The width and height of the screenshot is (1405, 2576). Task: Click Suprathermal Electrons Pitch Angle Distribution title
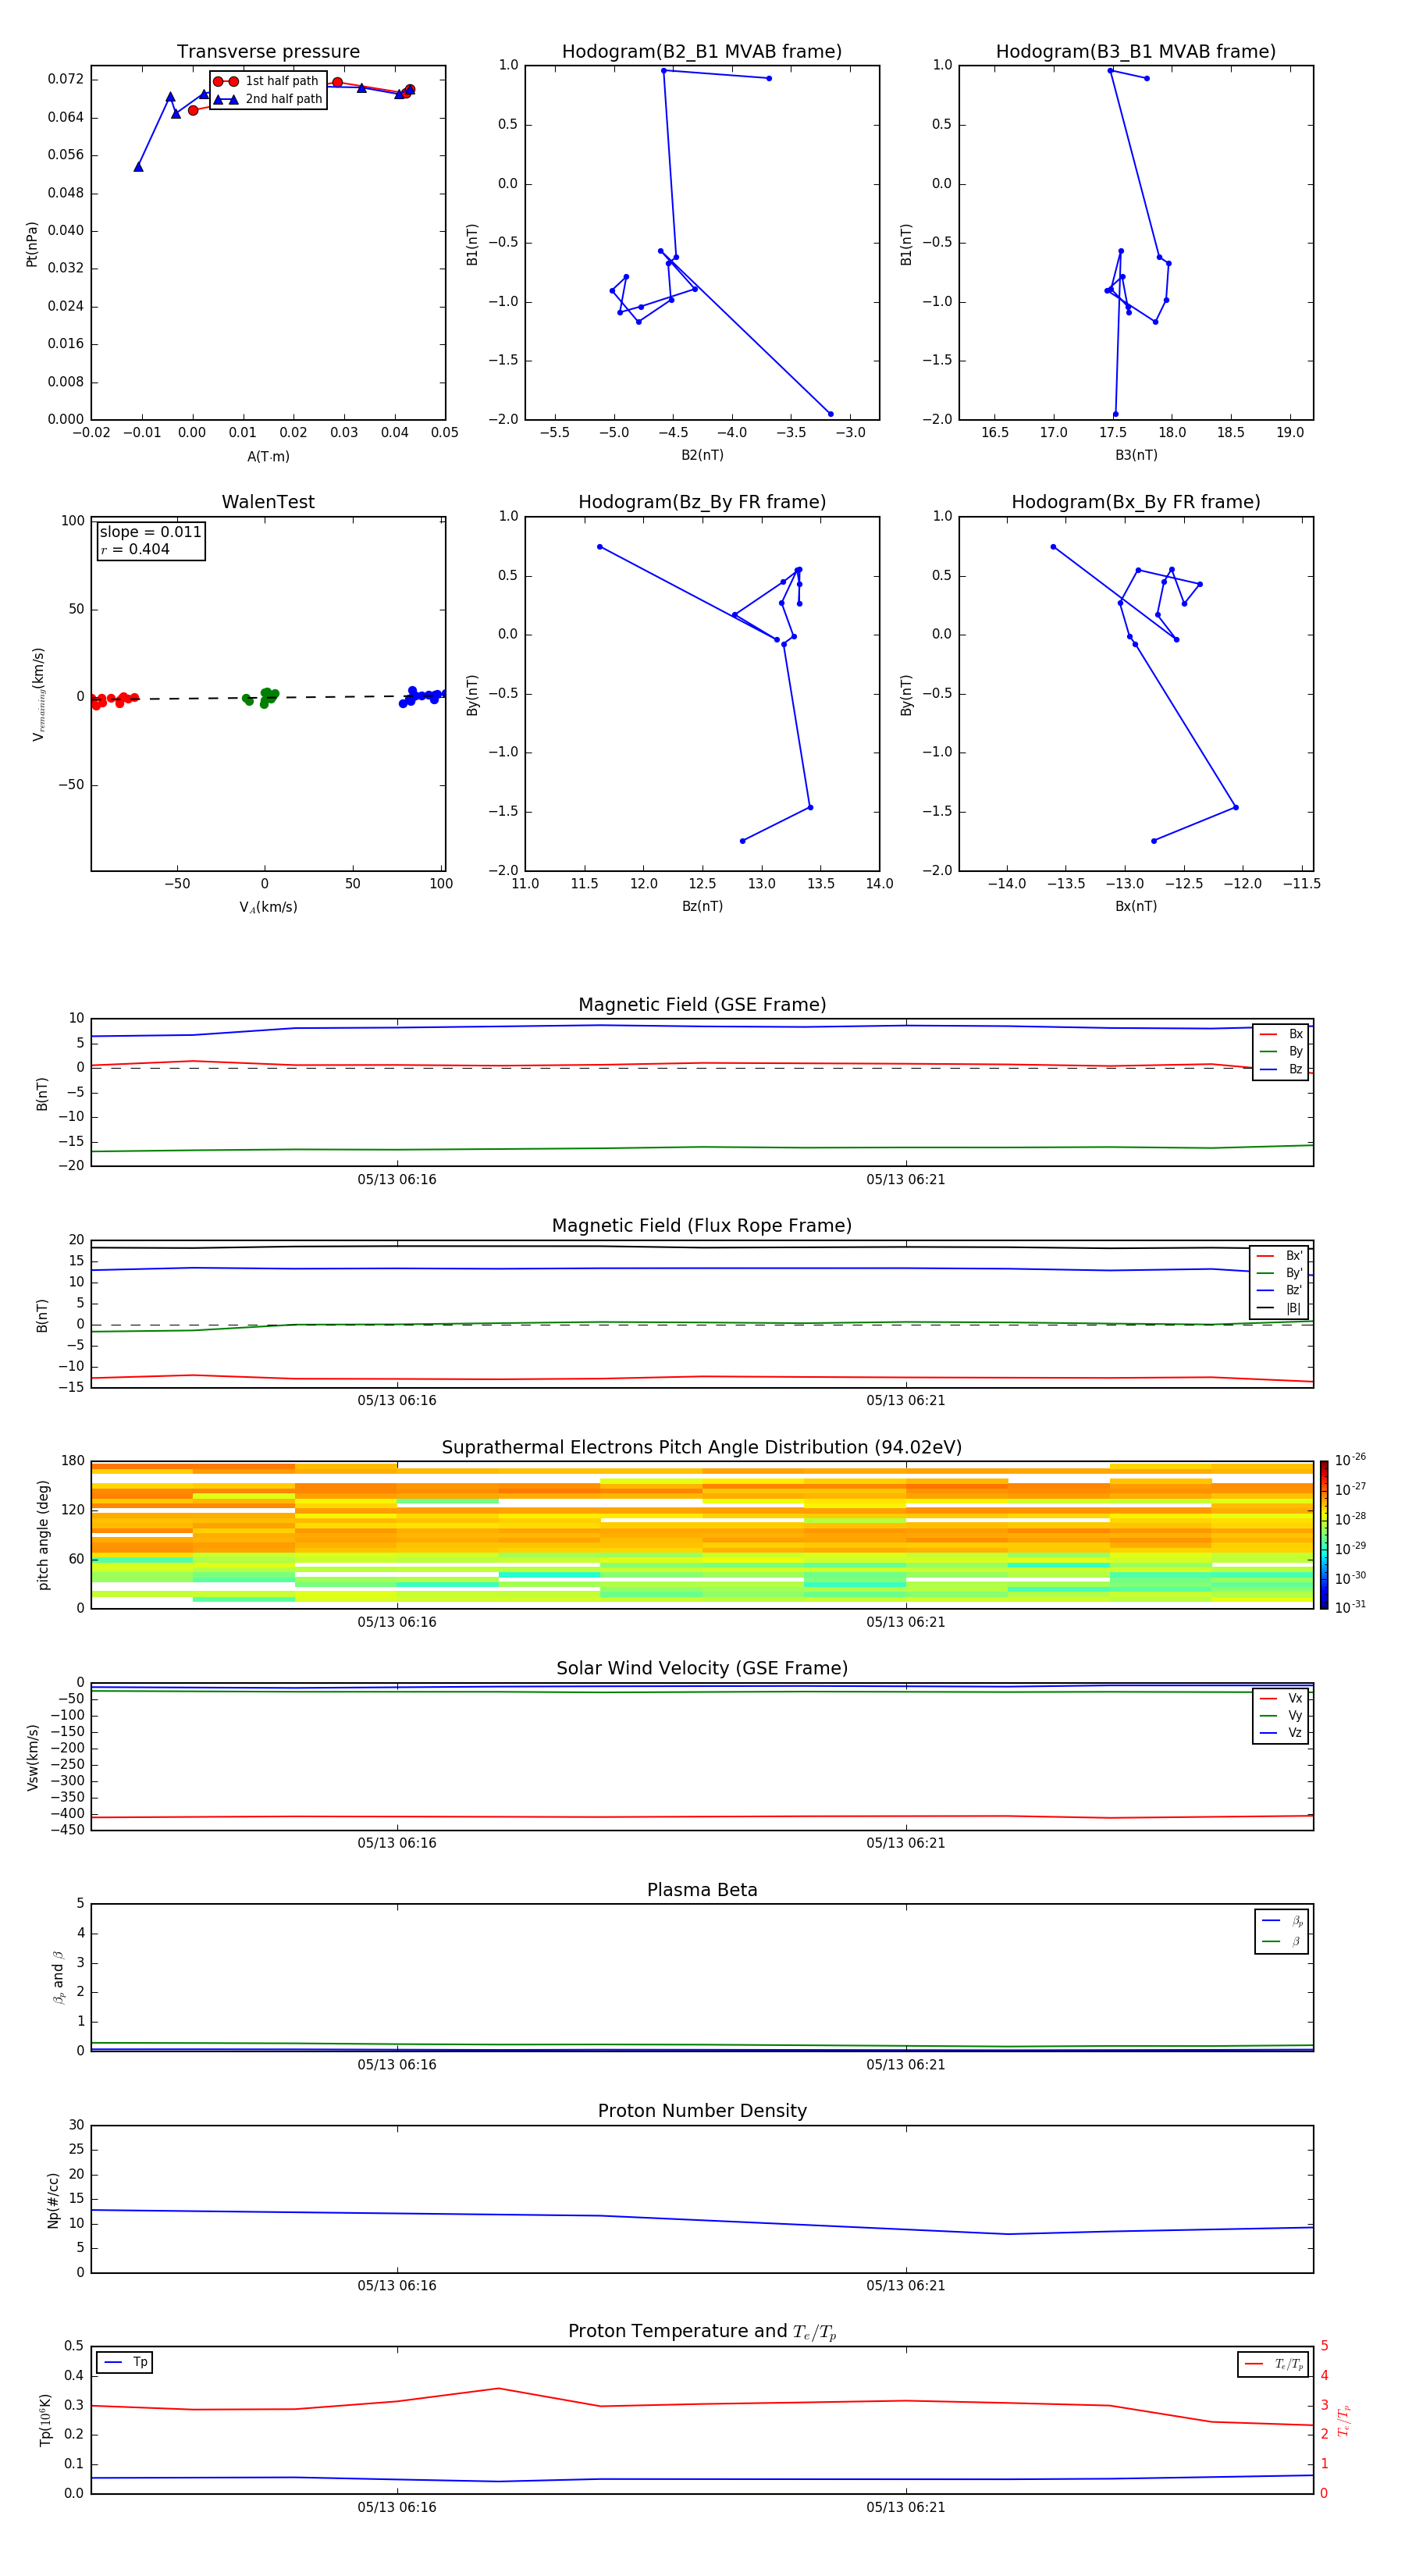tap(702, 1448)
